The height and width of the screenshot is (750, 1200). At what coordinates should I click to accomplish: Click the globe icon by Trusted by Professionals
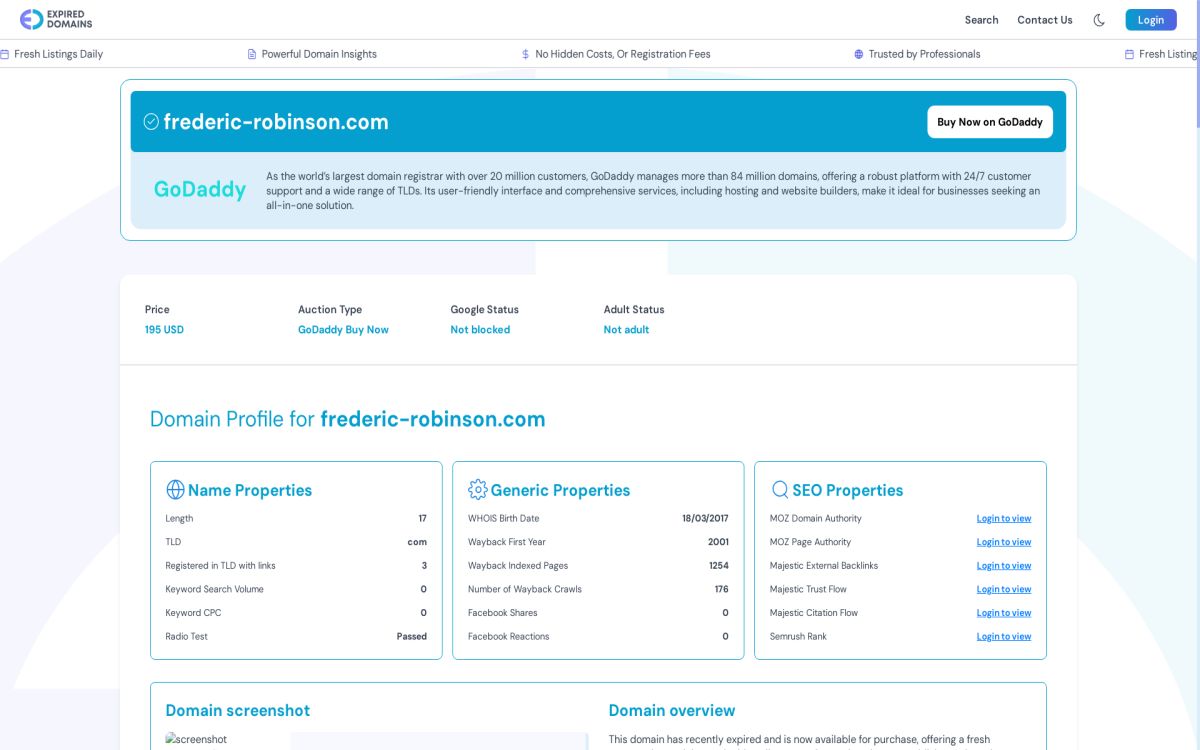pyautogui.click(x=859, y=54)
